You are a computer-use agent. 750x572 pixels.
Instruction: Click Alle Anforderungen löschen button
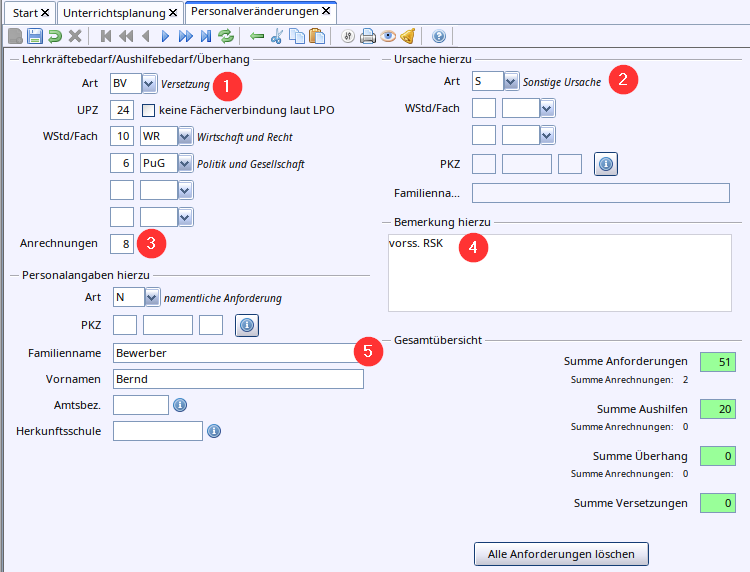561,554
